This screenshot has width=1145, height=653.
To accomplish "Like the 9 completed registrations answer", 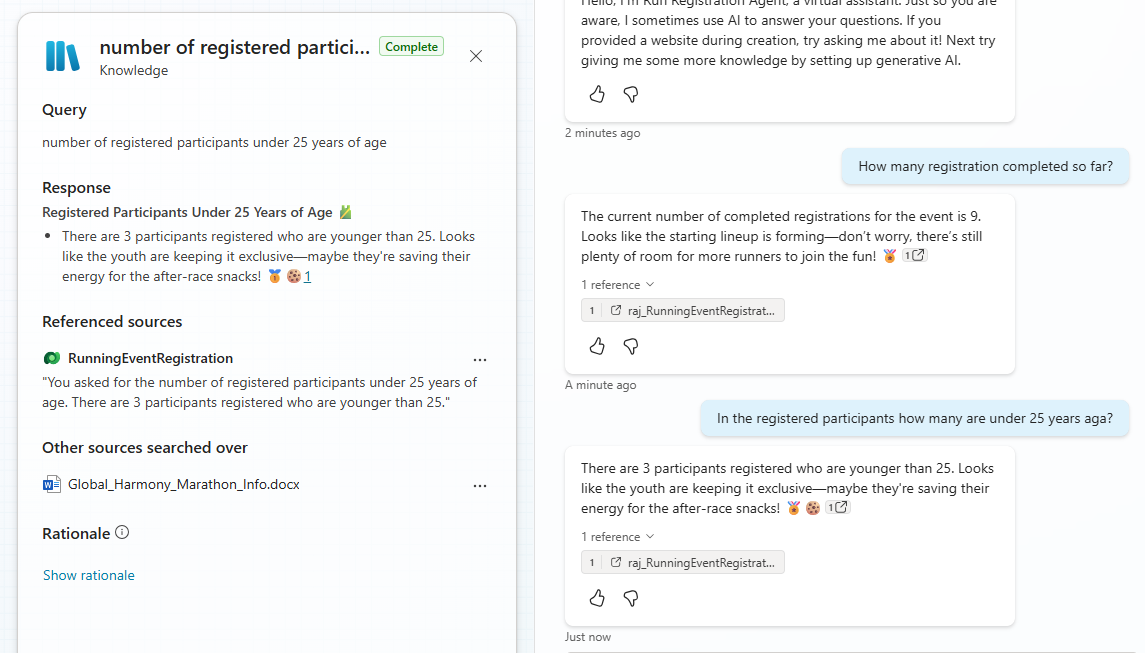I will click(x=597, y=346).
